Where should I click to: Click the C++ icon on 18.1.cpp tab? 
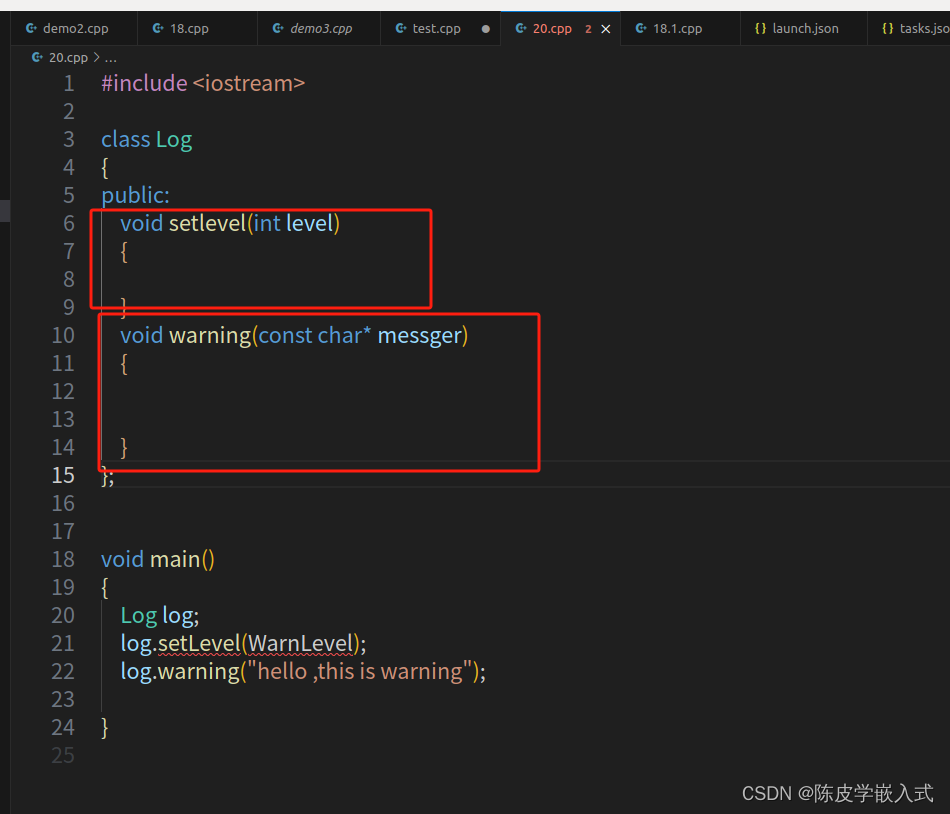tap(641, 28)
